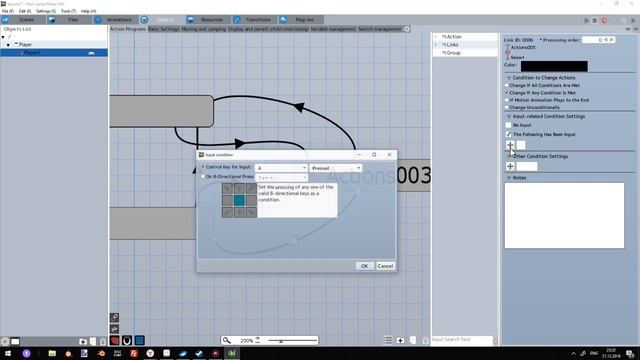Collapse the Player folder in Objects List
The height and width of the screenshot is (360, 640).
tap(8, 45)
